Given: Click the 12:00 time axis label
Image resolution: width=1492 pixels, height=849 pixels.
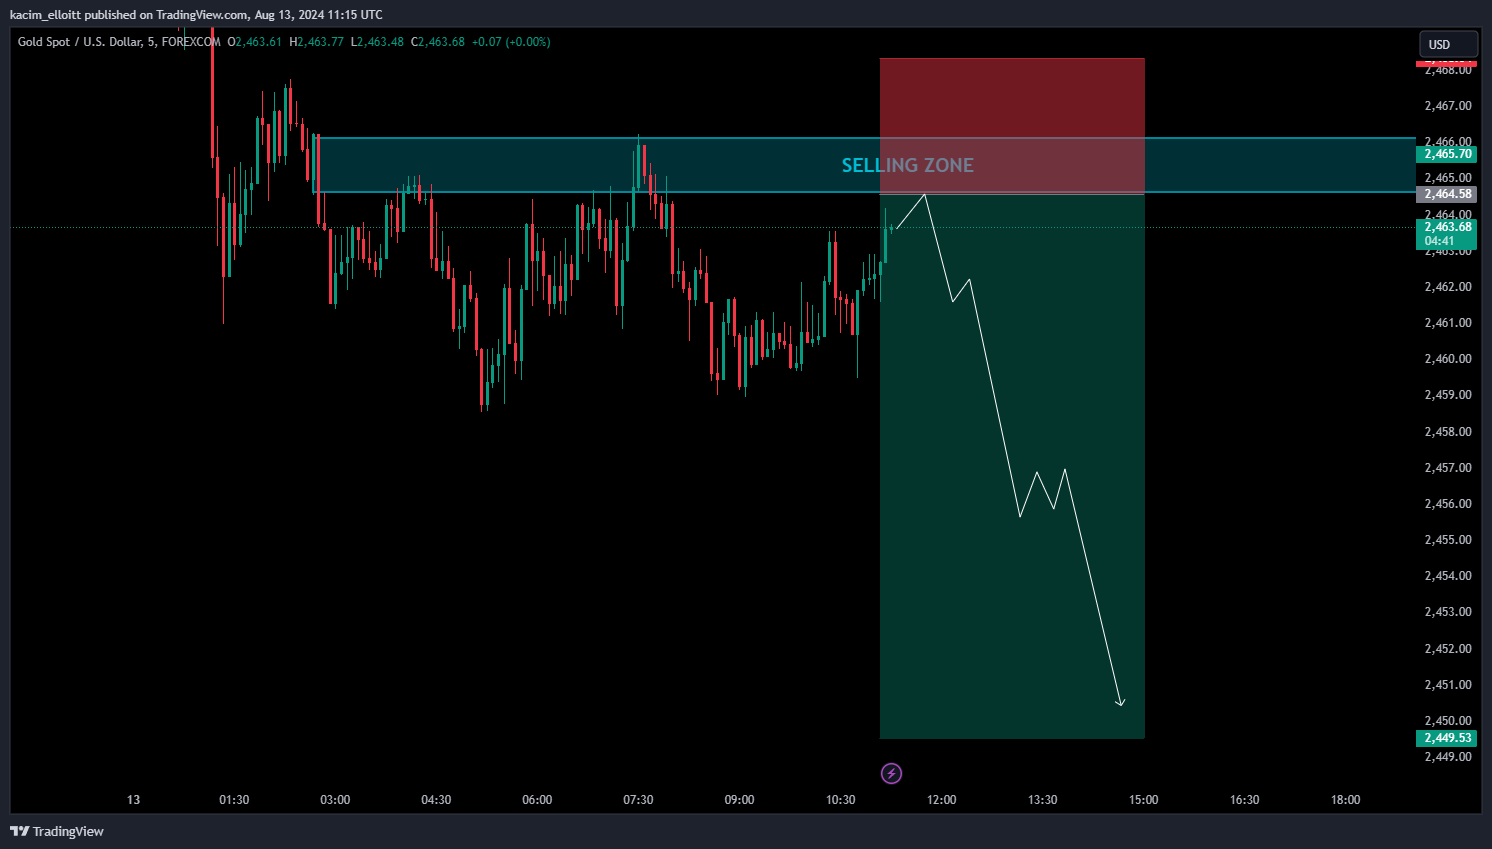Looking at the screenshot, I should pos(942,800).
